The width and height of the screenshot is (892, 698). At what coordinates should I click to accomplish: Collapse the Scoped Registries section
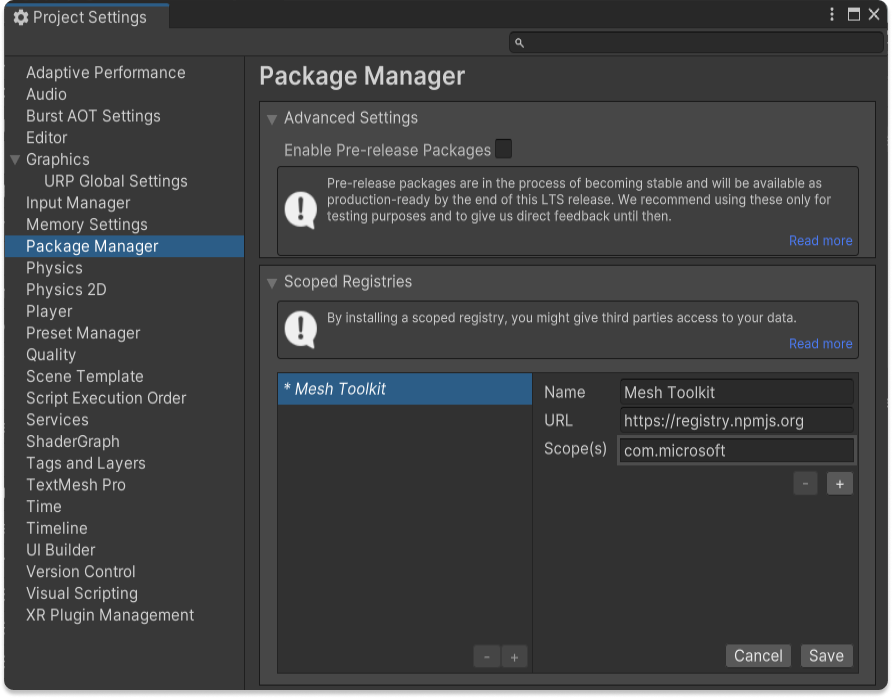[271, 283]
